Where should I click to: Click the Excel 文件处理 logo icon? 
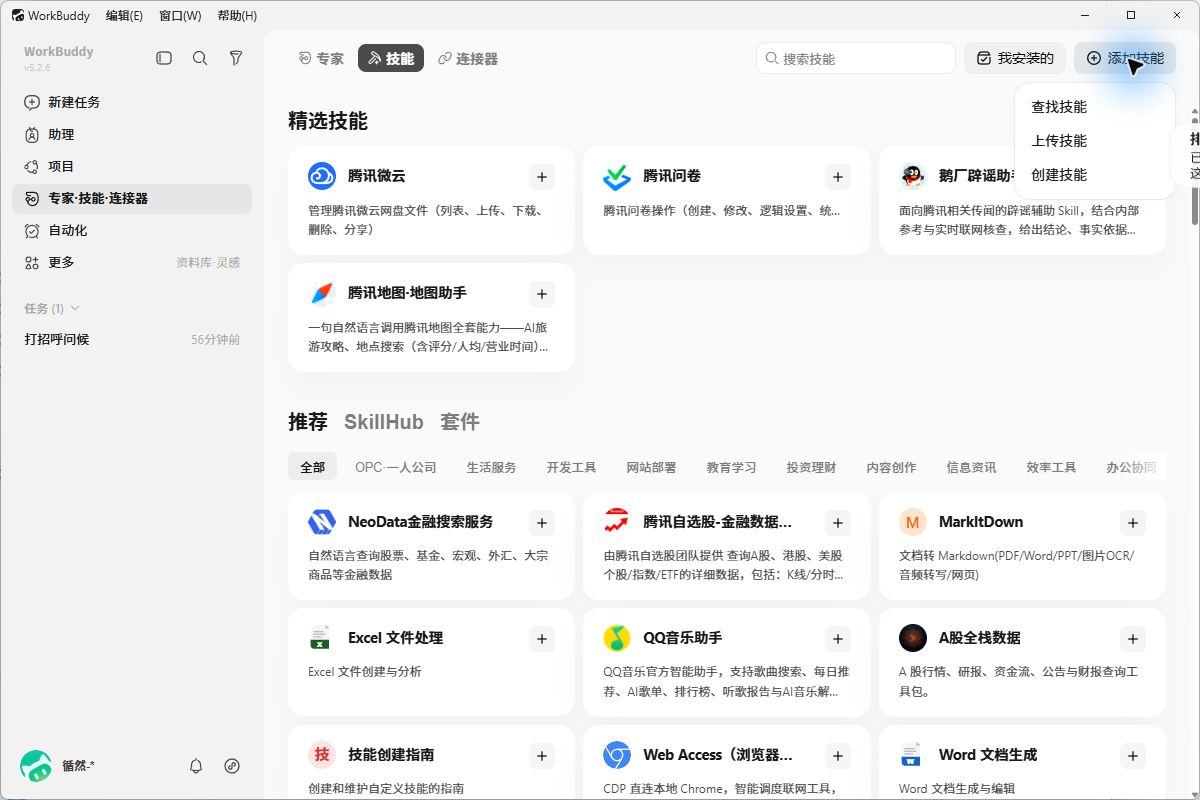(x=322, y=638)
